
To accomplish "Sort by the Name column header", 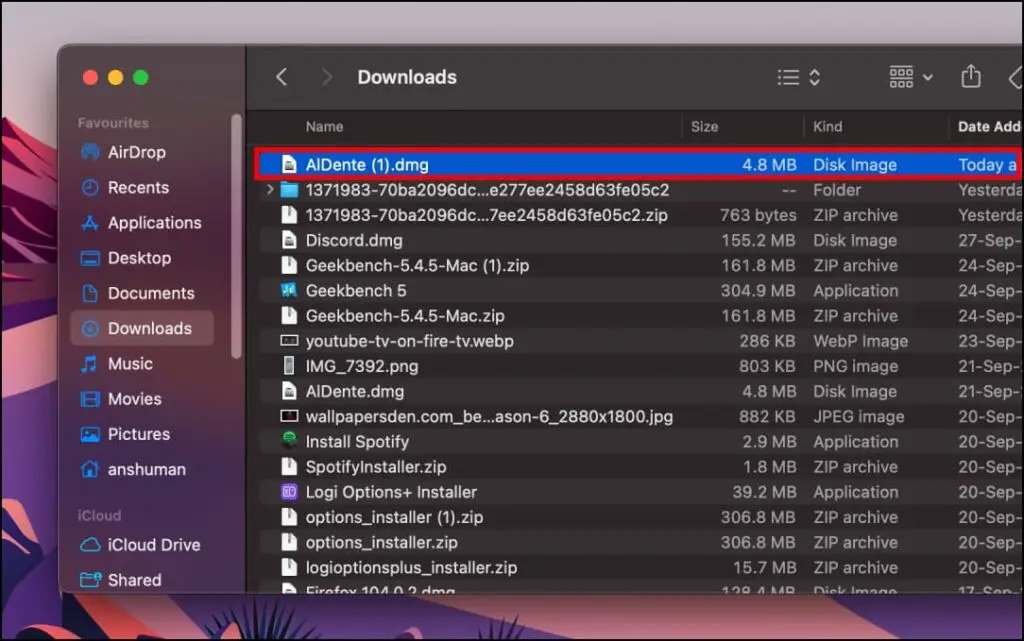I will click(x=325, y=127).
